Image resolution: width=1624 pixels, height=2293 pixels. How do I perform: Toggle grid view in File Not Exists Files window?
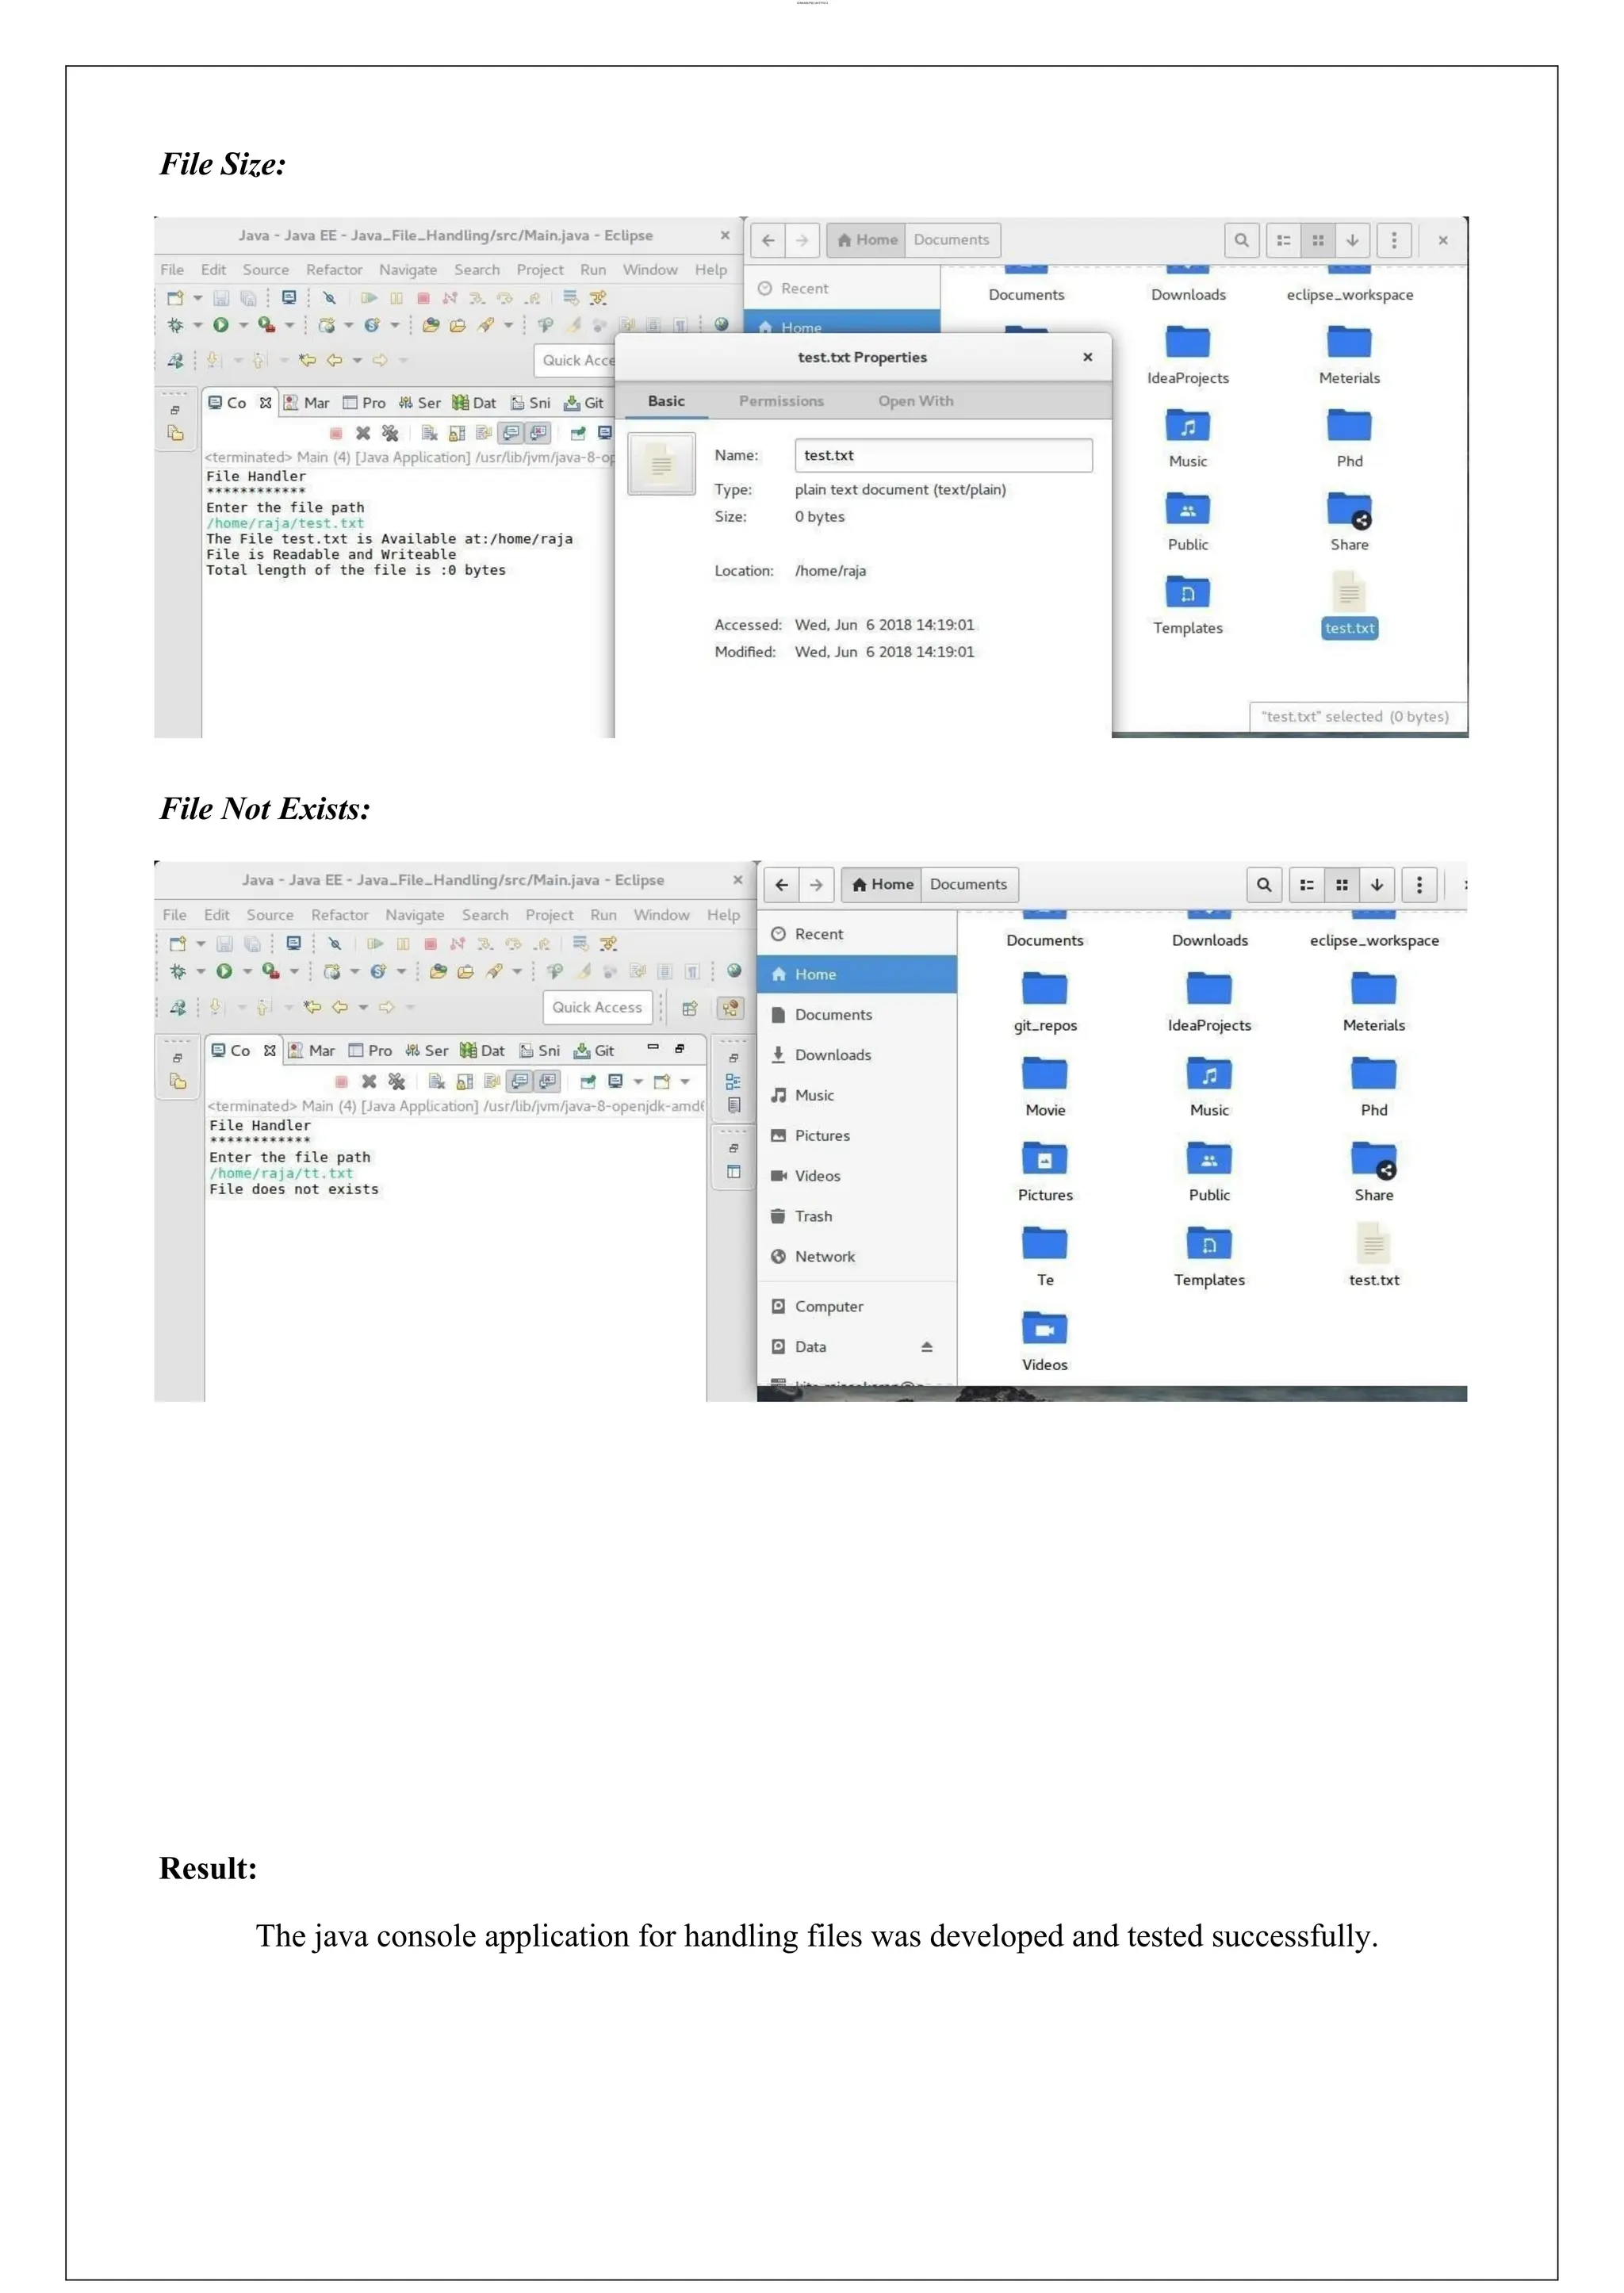1342,884
